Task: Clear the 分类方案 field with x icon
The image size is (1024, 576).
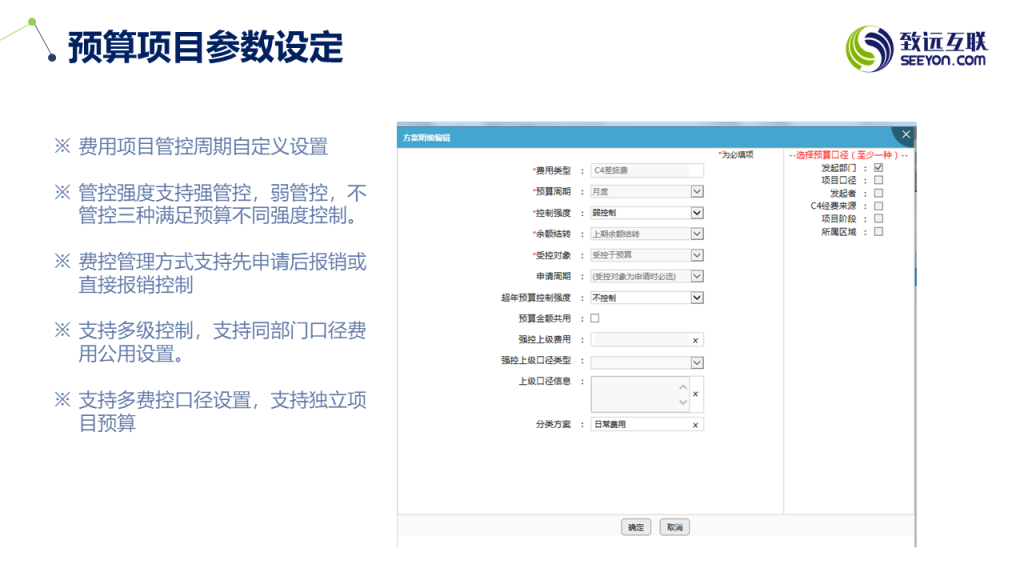Action: point(695,425)
